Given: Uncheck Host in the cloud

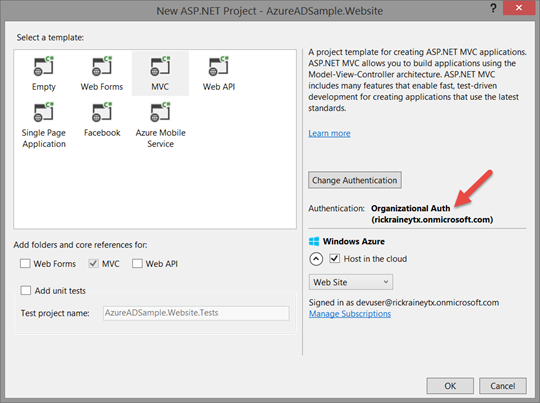Looking at the screenshot, I should [335, 258].
